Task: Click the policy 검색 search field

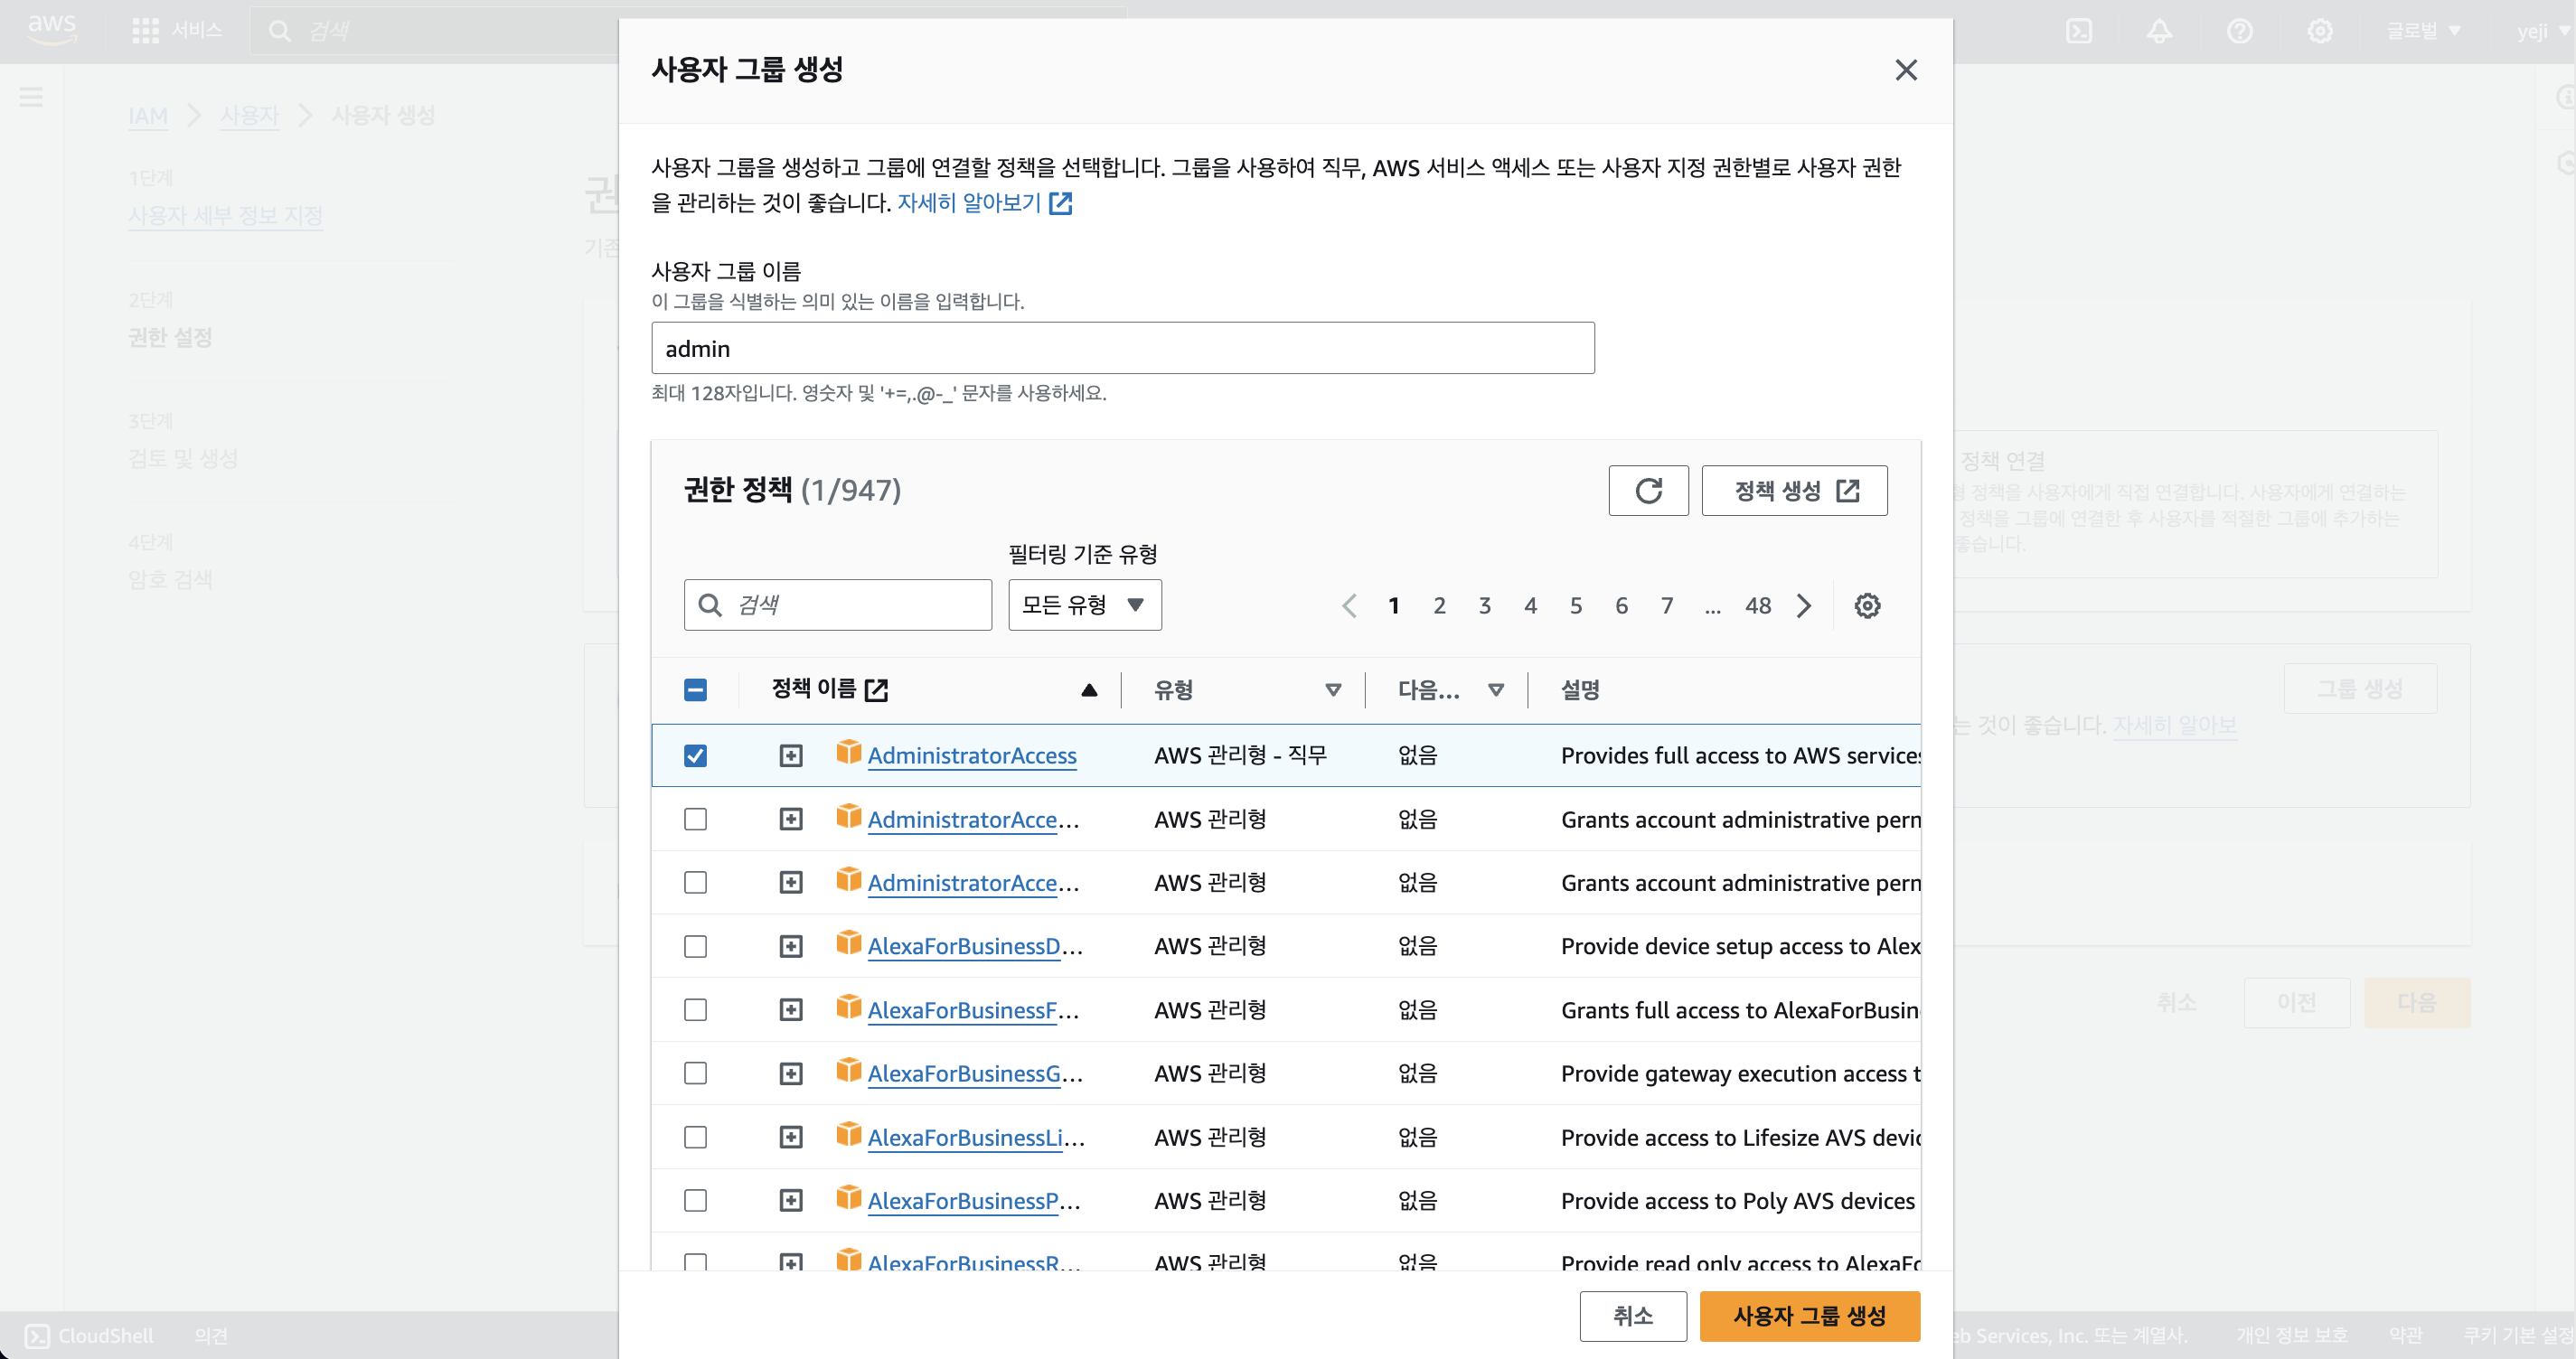Action: click(x=838, y=604)
